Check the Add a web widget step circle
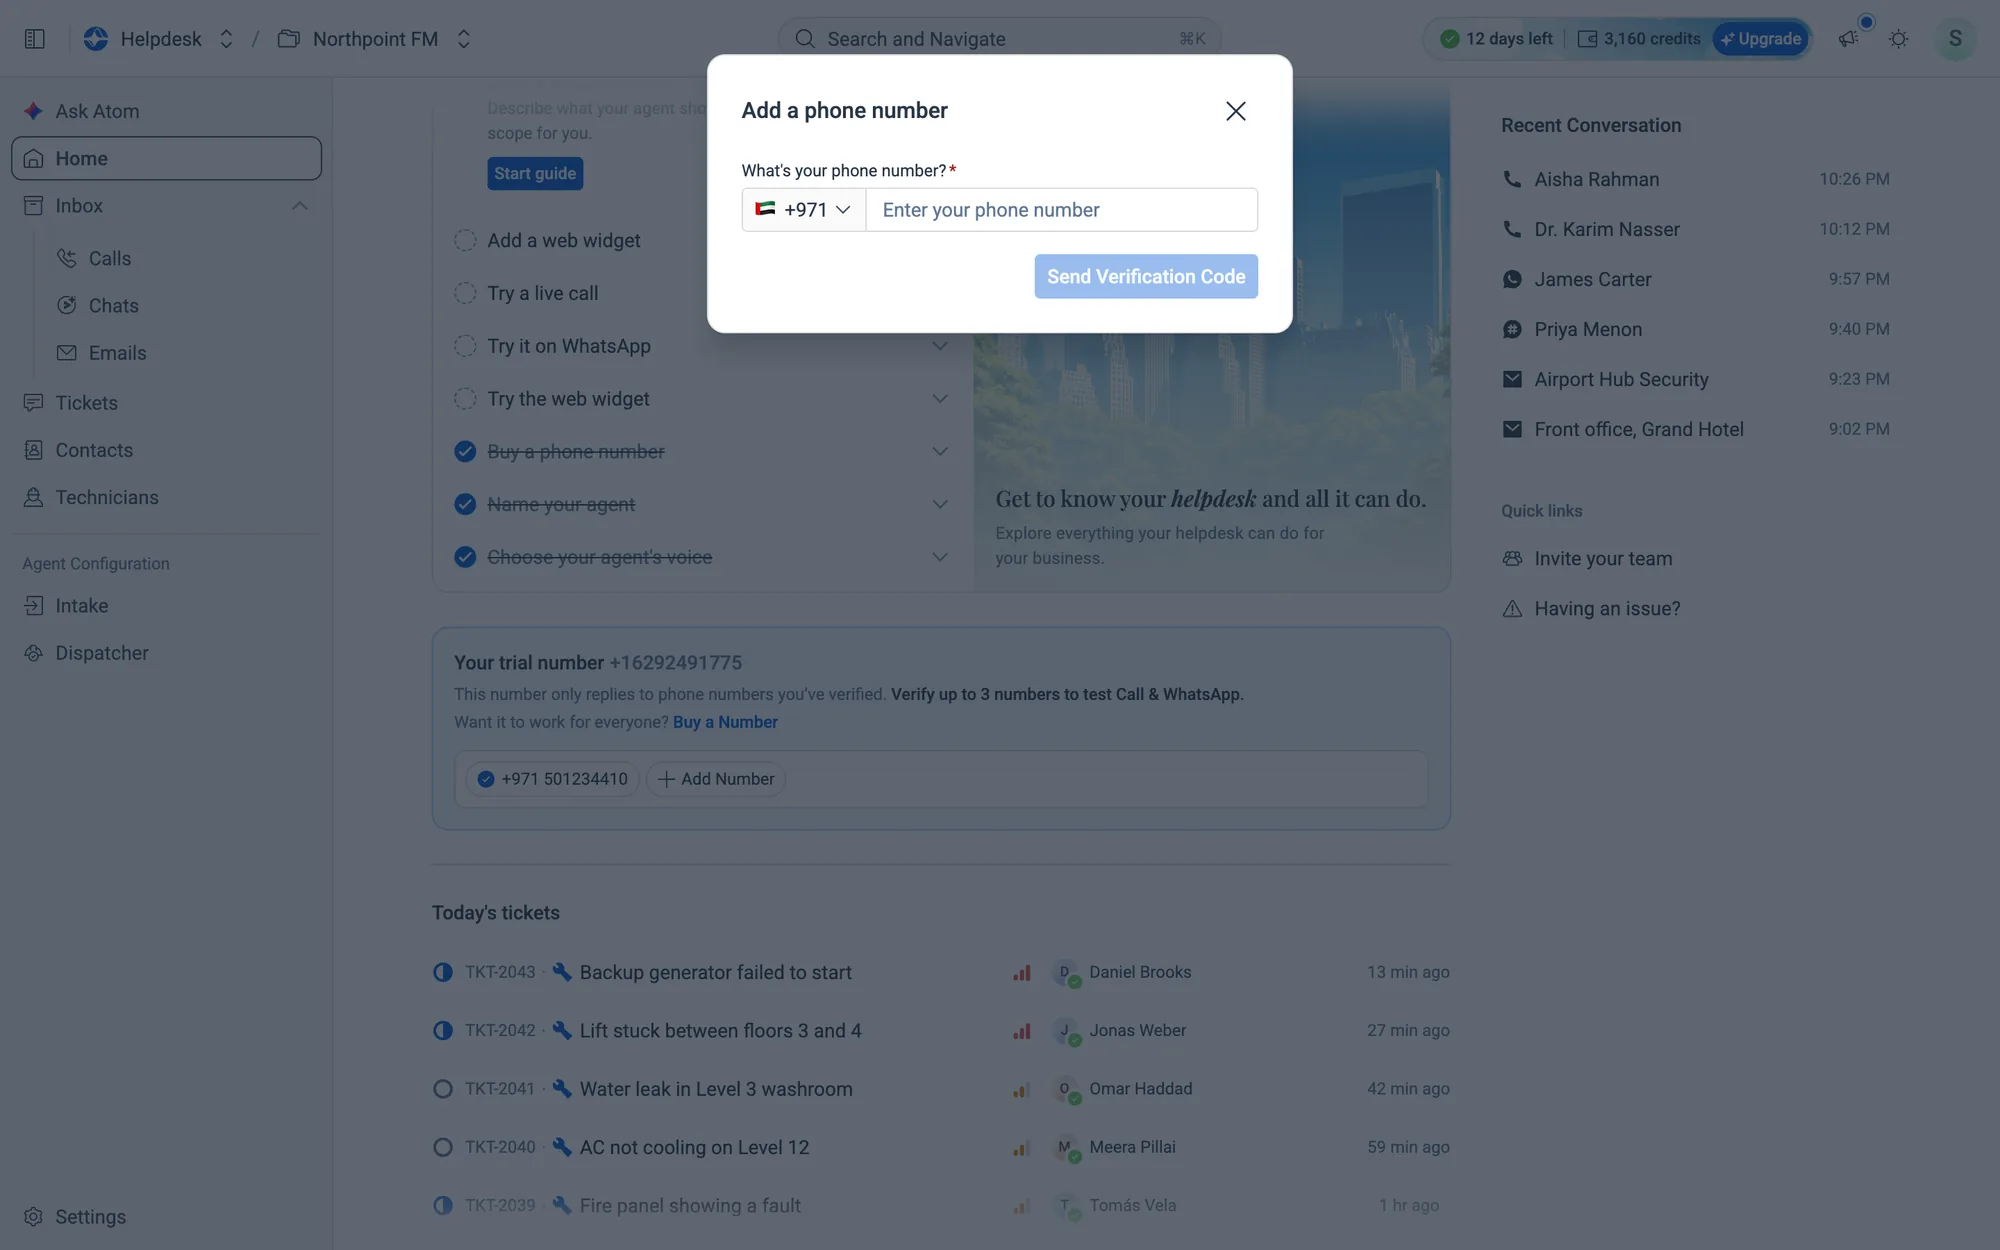This screenshot has height=1250, width=2000. tap(465, 240)
